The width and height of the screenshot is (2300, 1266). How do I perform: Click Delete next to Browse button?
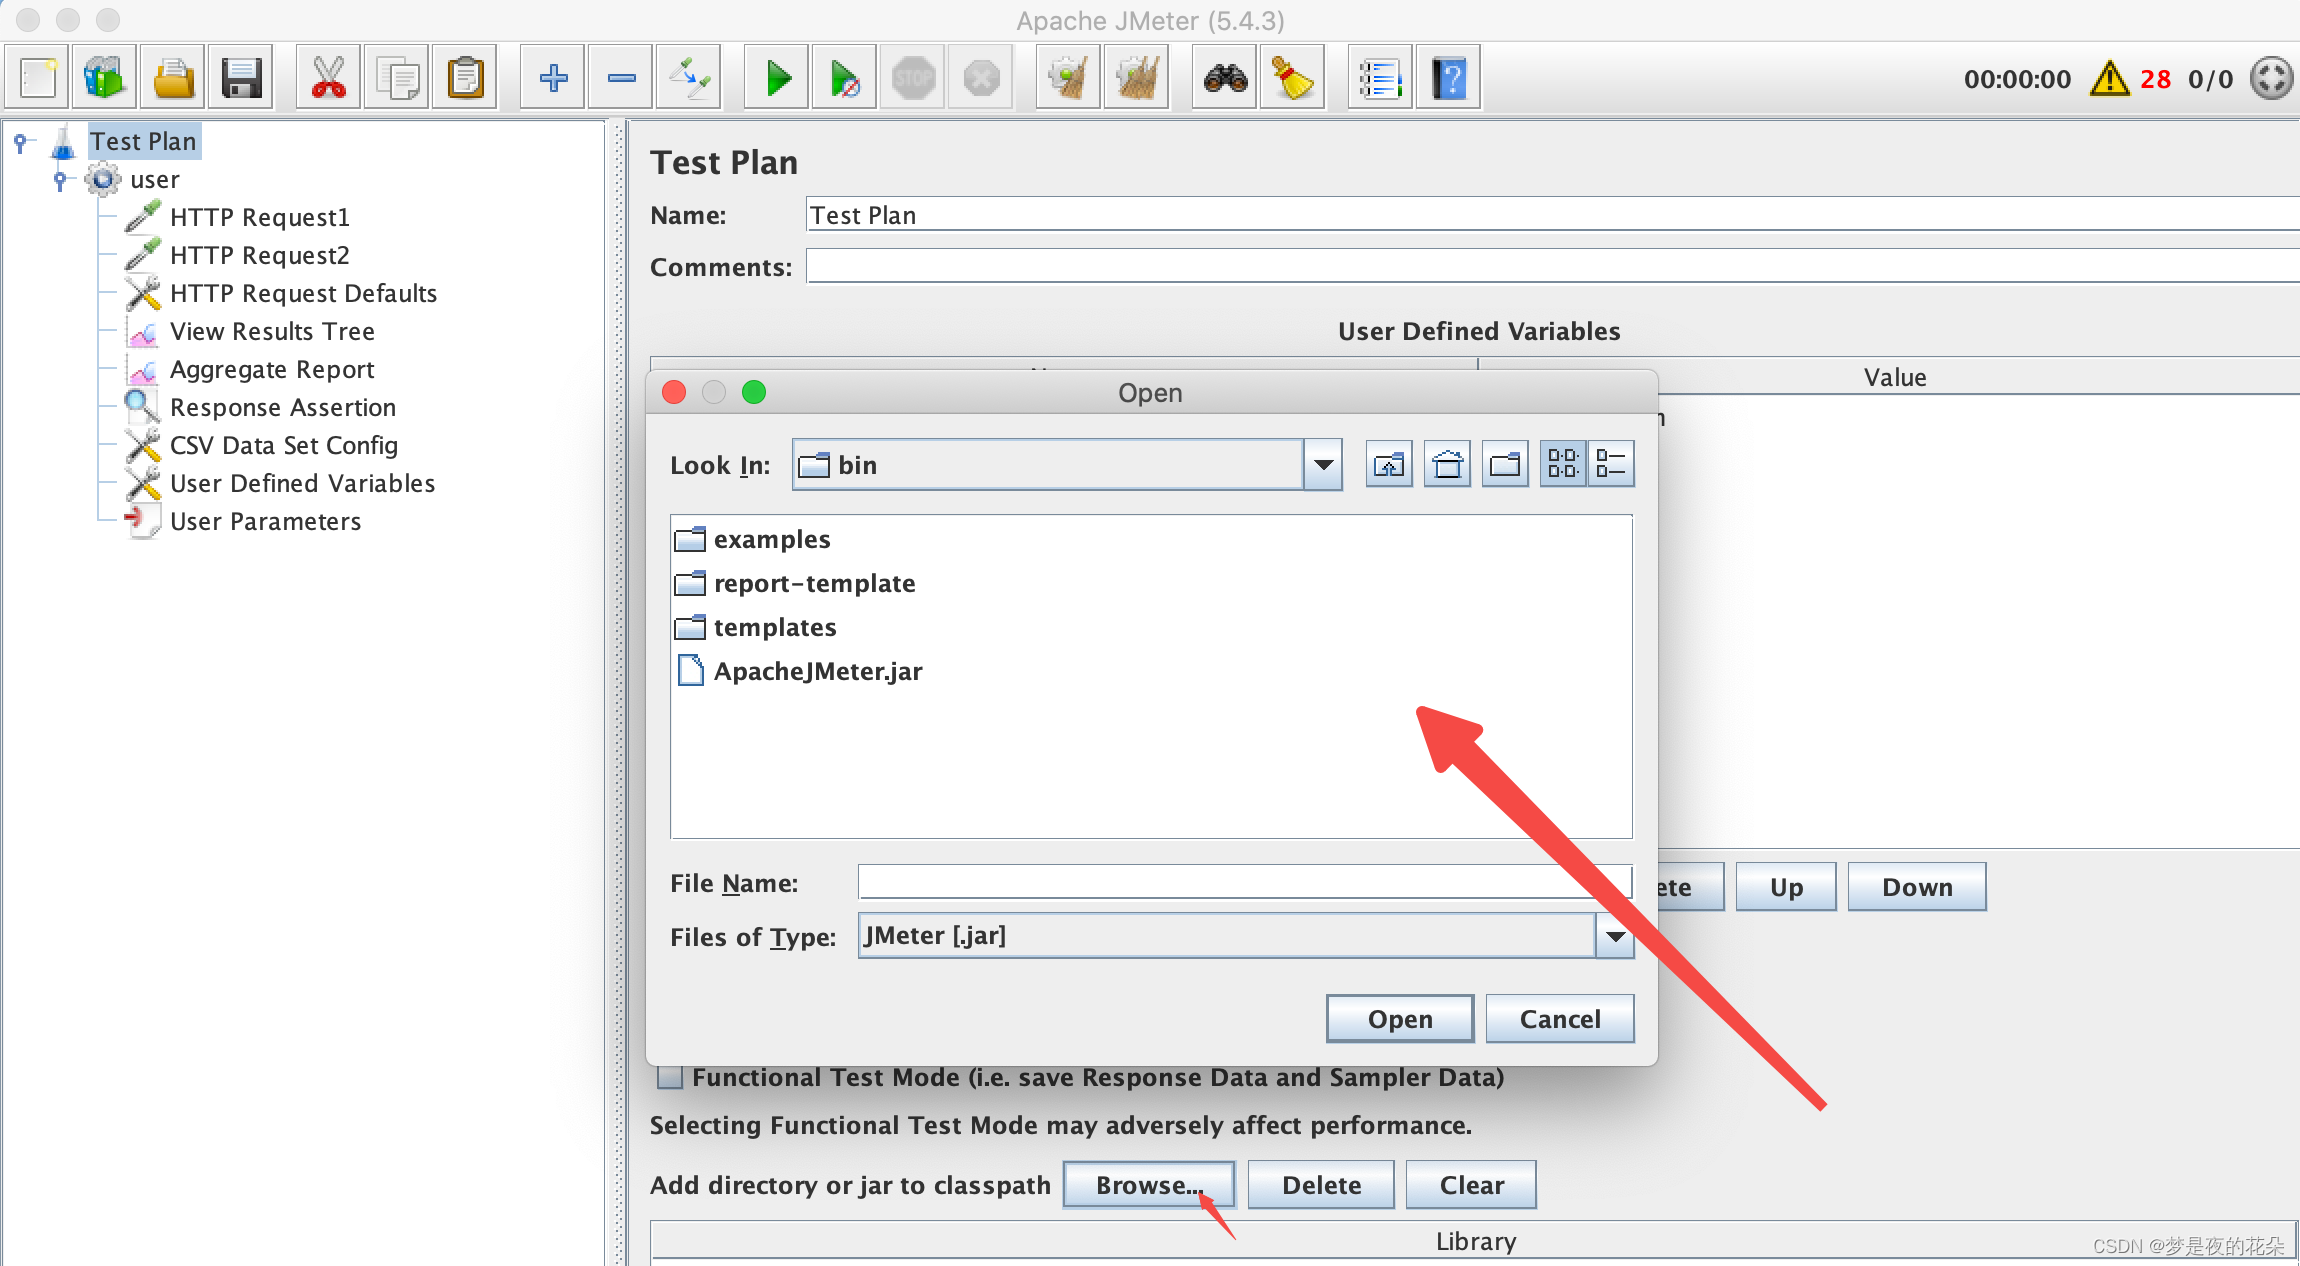pos(1321,1185)
